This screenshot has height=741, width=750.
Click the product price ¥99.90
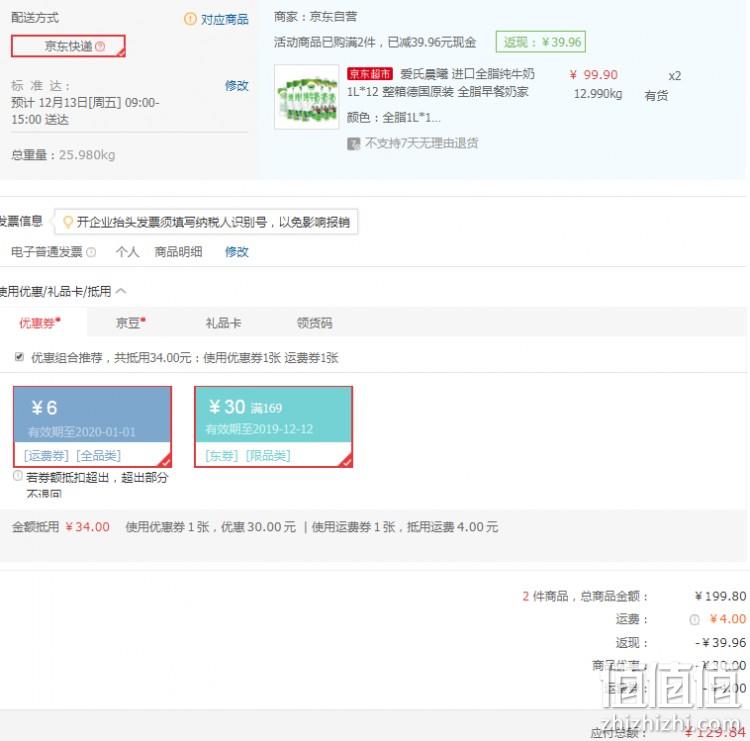594,75
